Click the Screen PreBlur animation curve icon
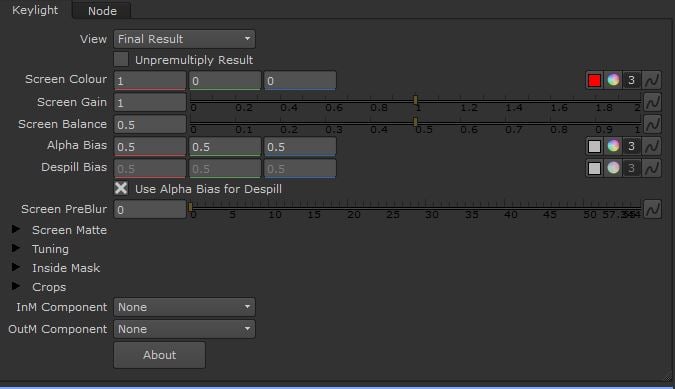The width and height of the screenshot is (675, 389). tap(652, 210)
